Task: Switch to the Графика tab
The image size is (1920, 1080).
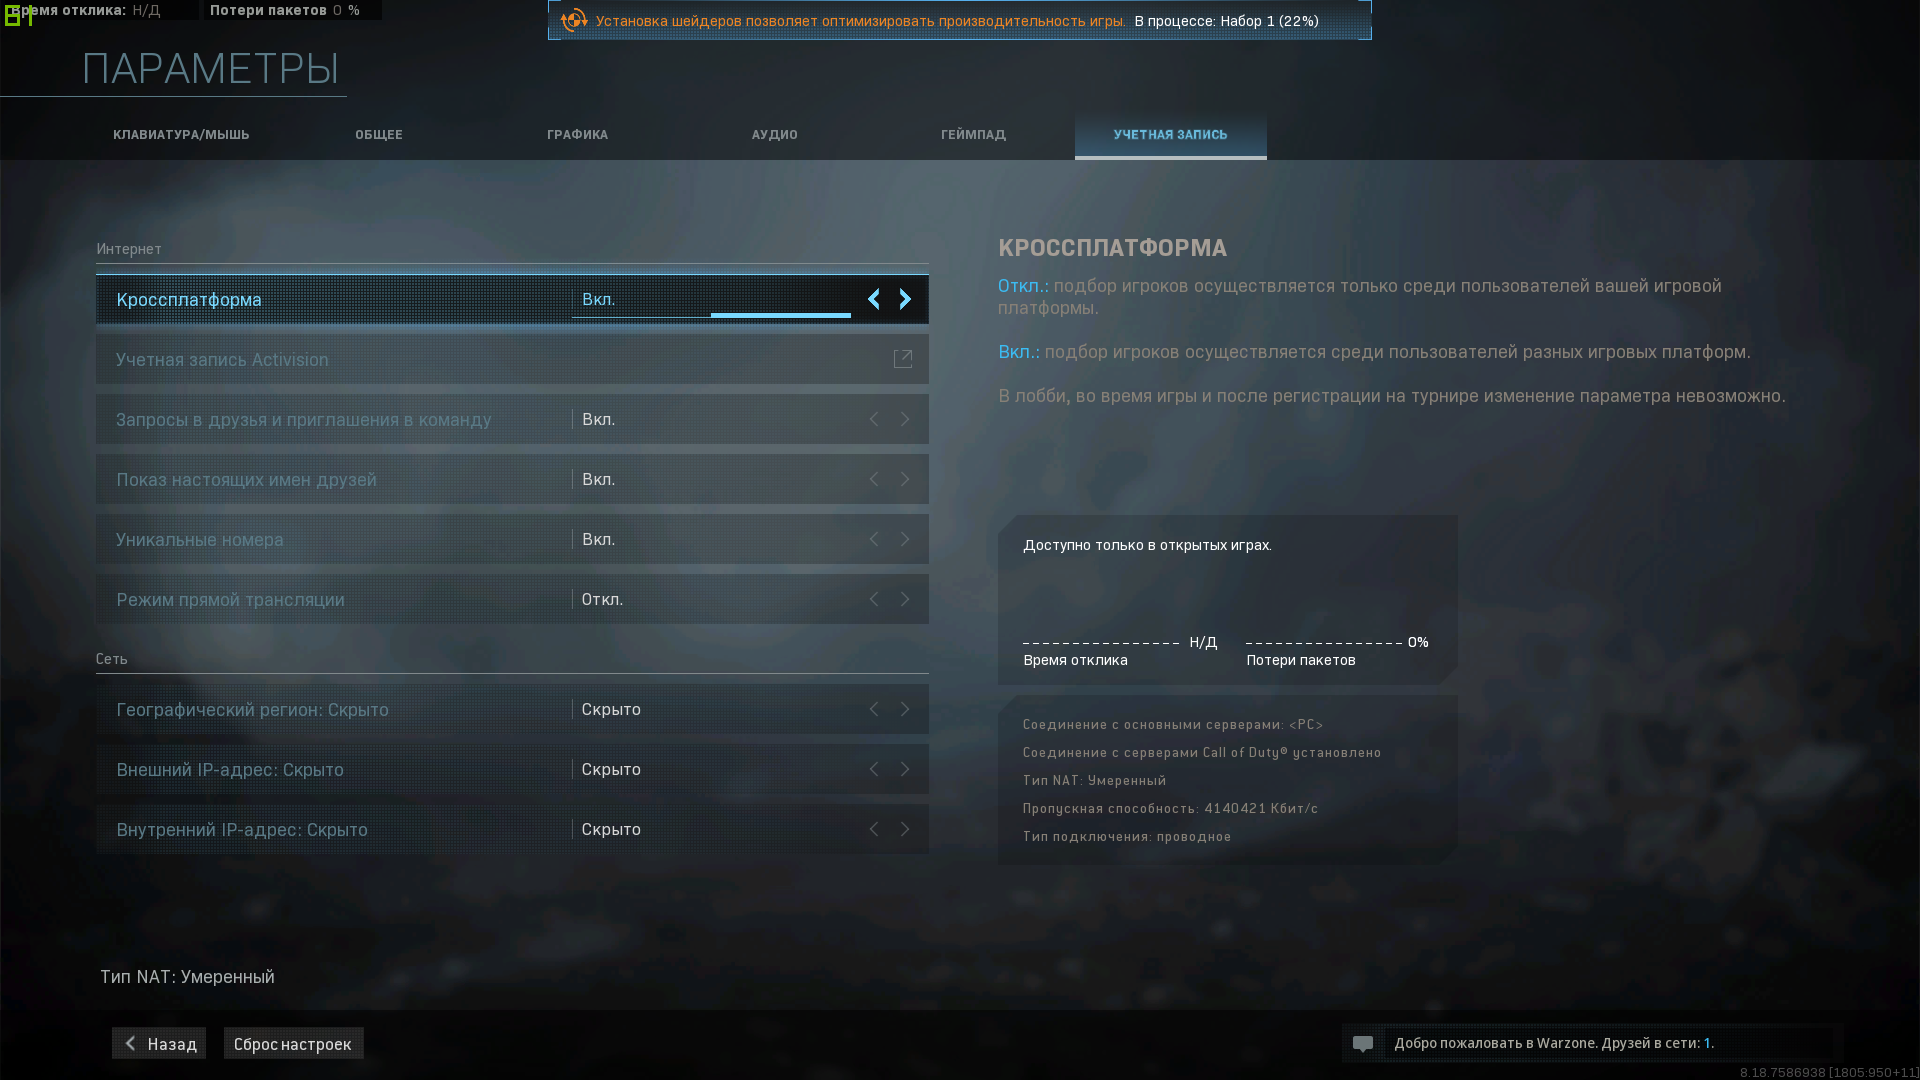Action: pyautogui.click(x=577, y=135)
